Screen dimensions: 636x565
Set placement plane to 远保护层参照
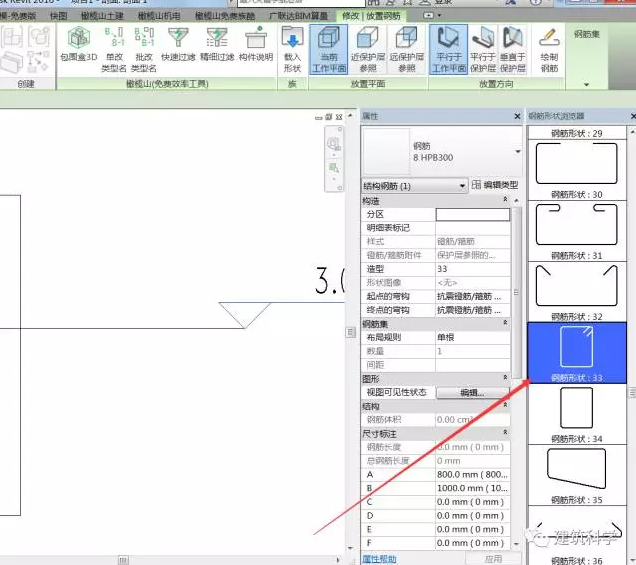coord(406,49)
